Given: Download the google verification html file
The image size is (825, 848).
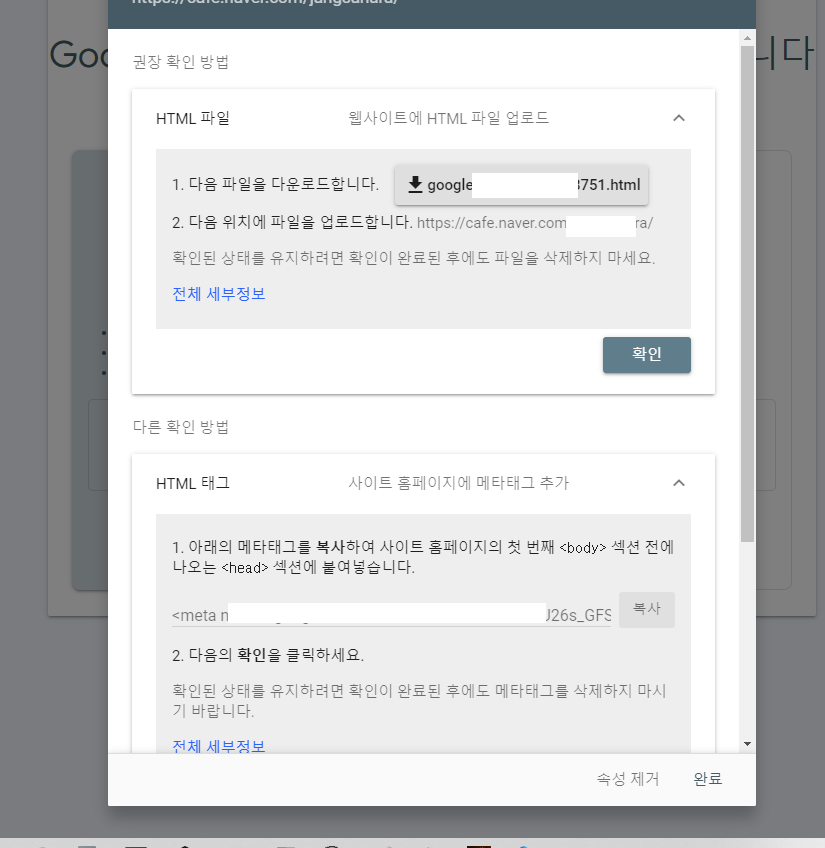Looking at the screenshot, I should [x=521, y=185].
